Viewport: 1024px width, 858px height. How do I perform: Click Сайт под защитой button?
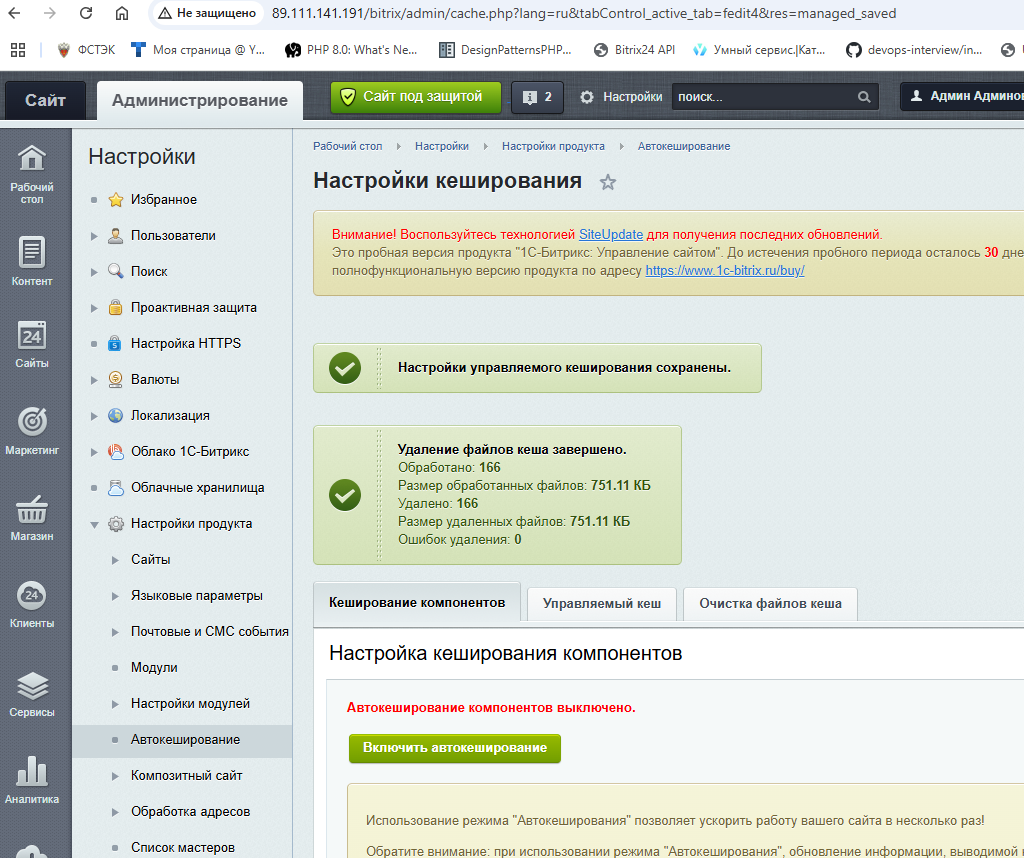pyautogui.click(x=415, y=97)
